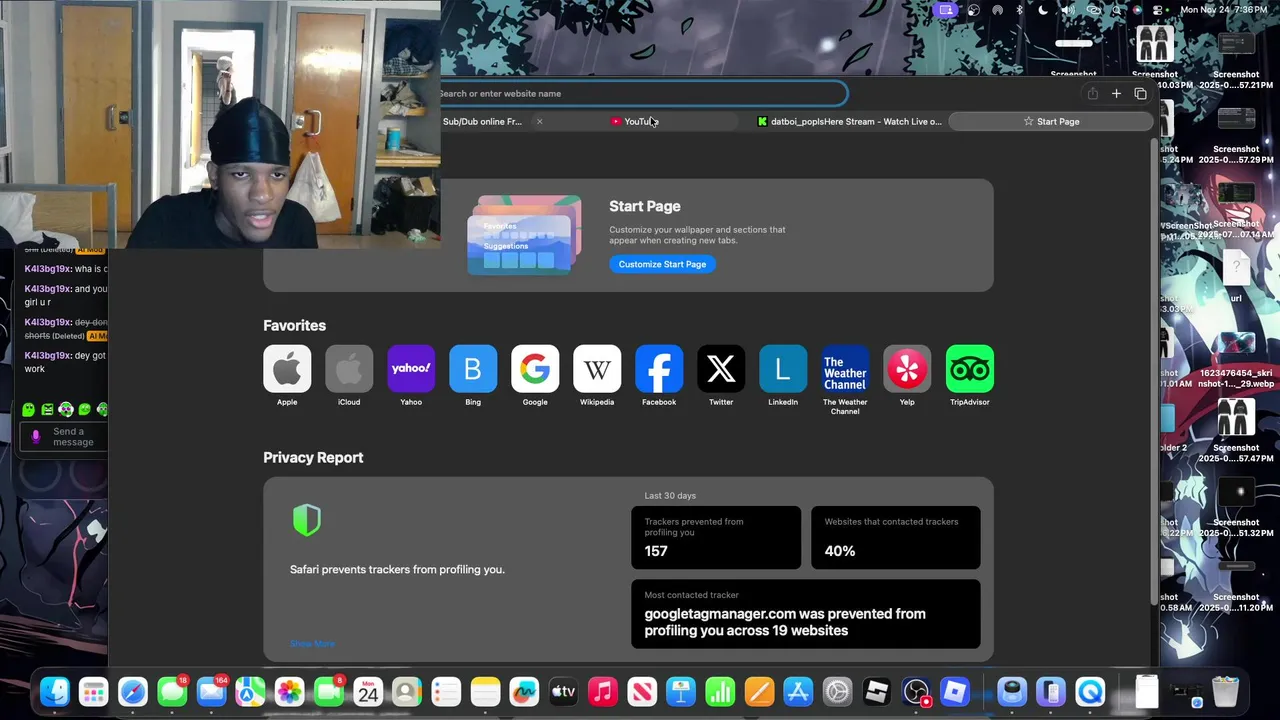Click the screen sharing menu bar icon
This screenshot has width=1280, height=720.
pos(945,10)
